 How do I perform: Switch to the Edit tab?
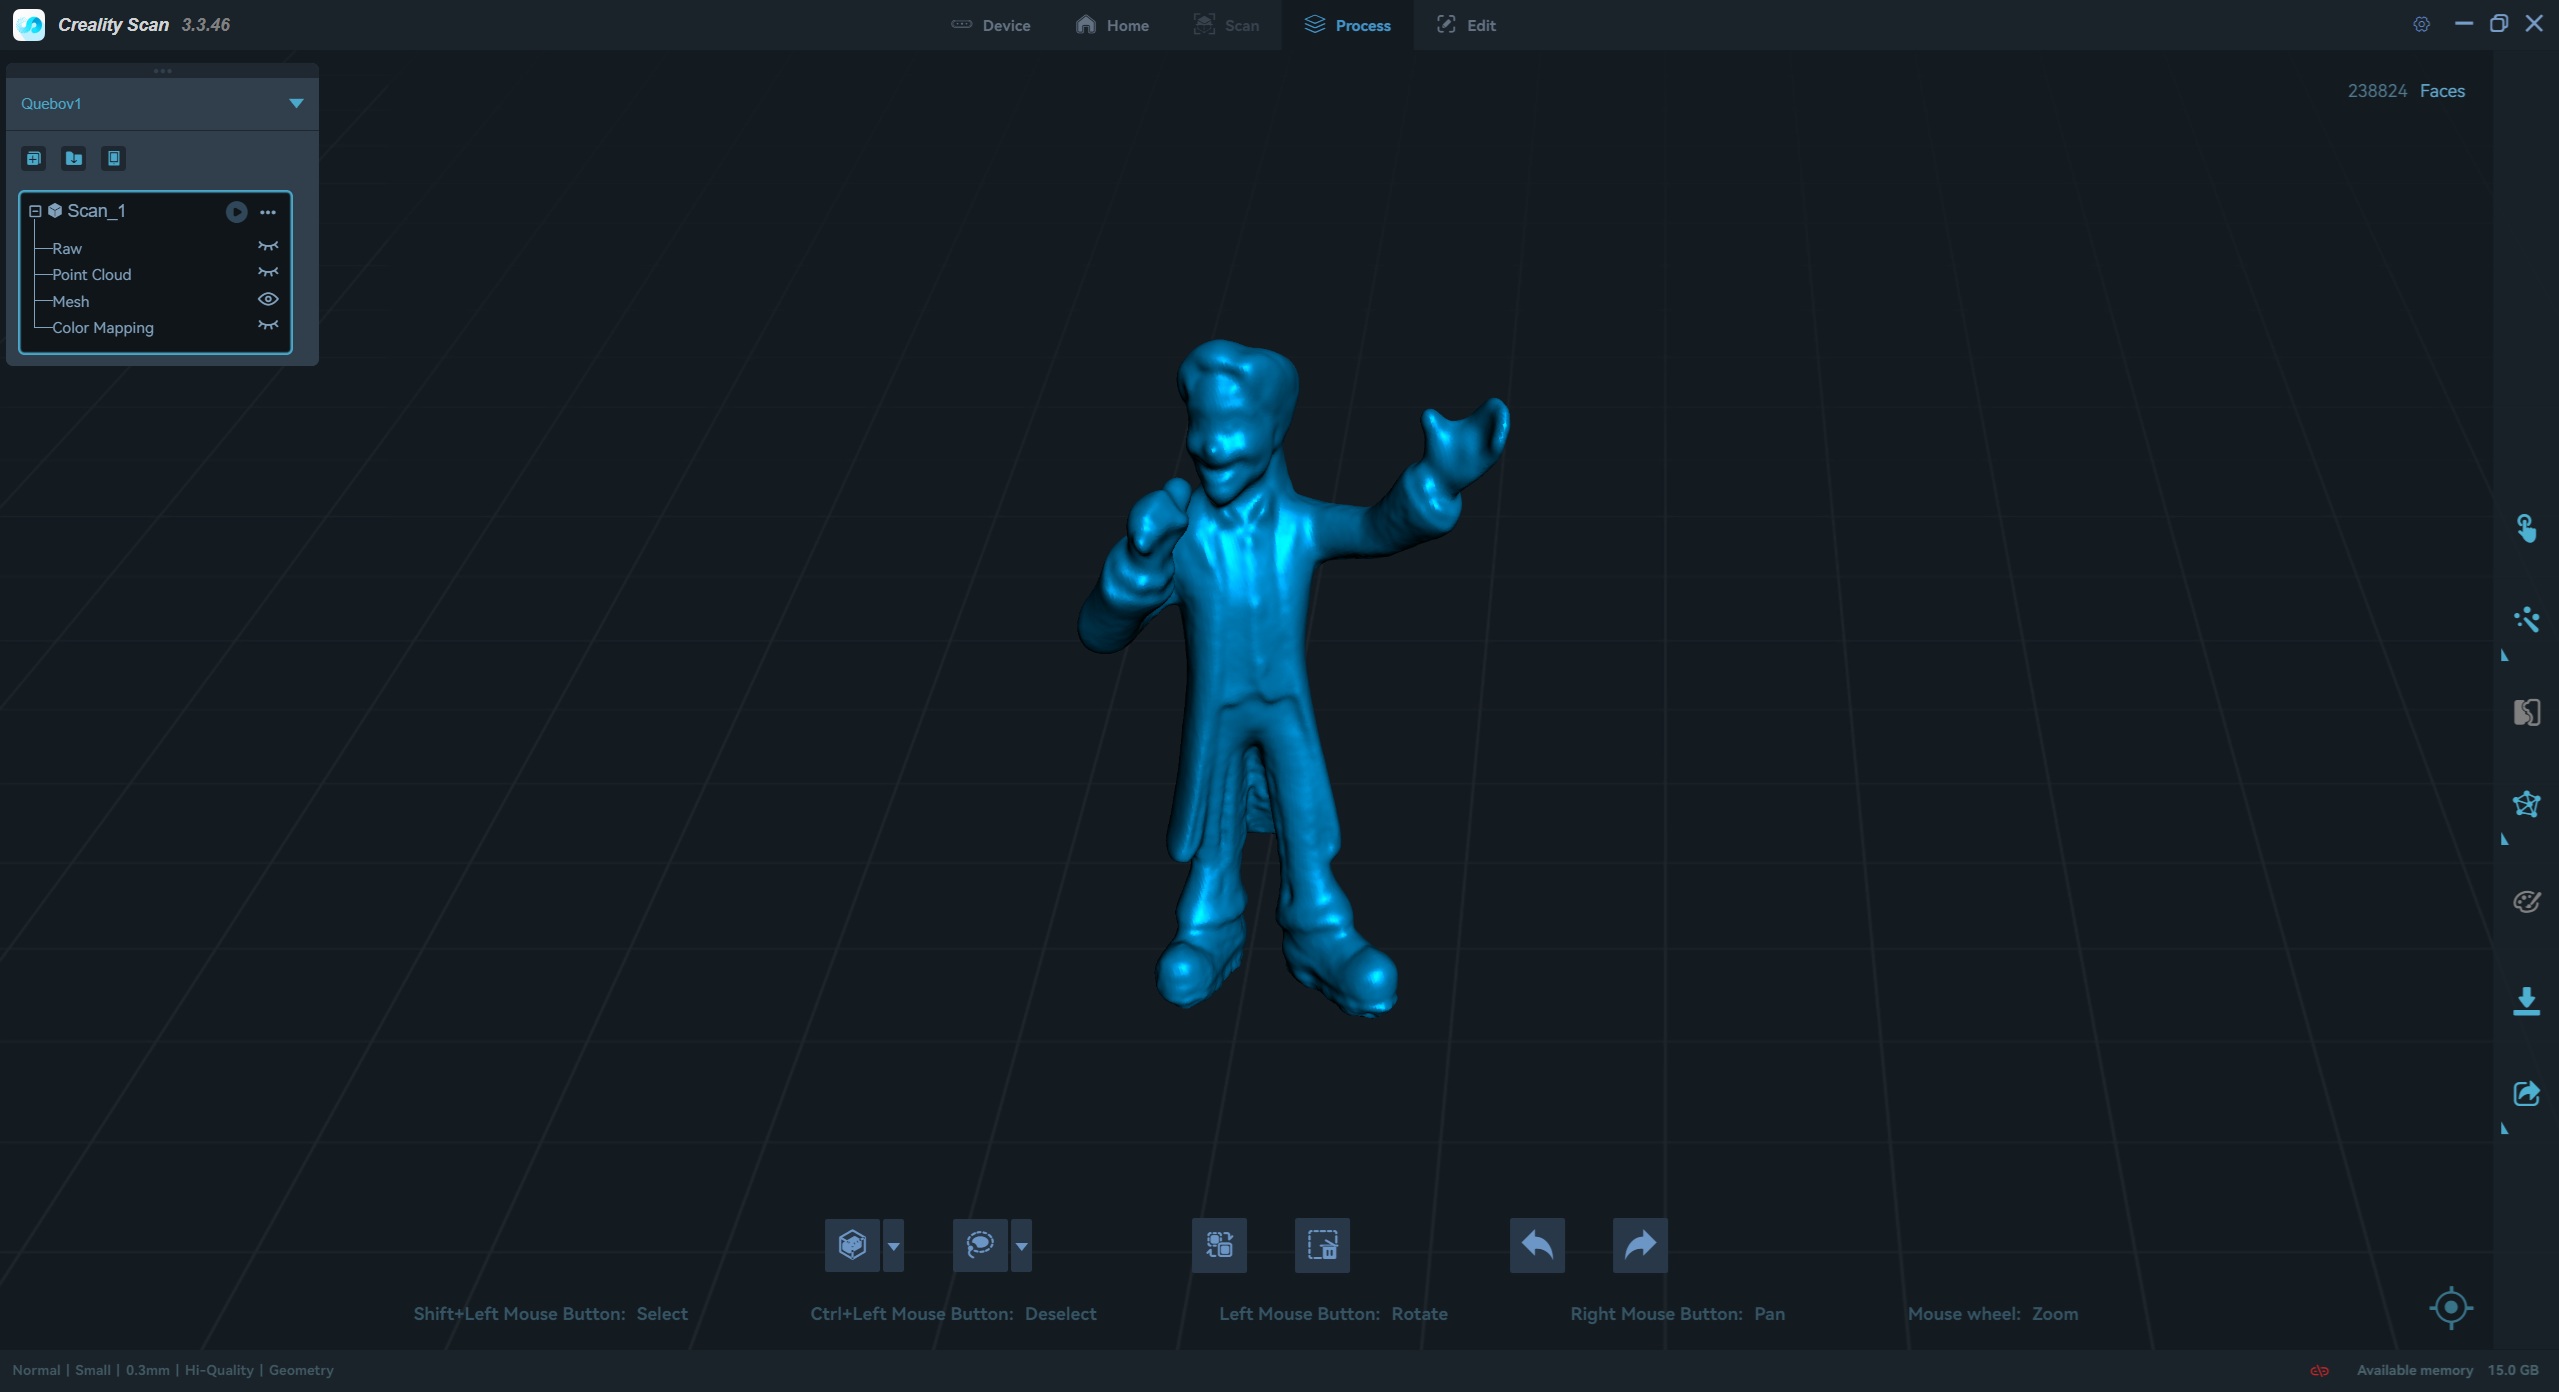pyautogui.click(x=1466, y=25)
